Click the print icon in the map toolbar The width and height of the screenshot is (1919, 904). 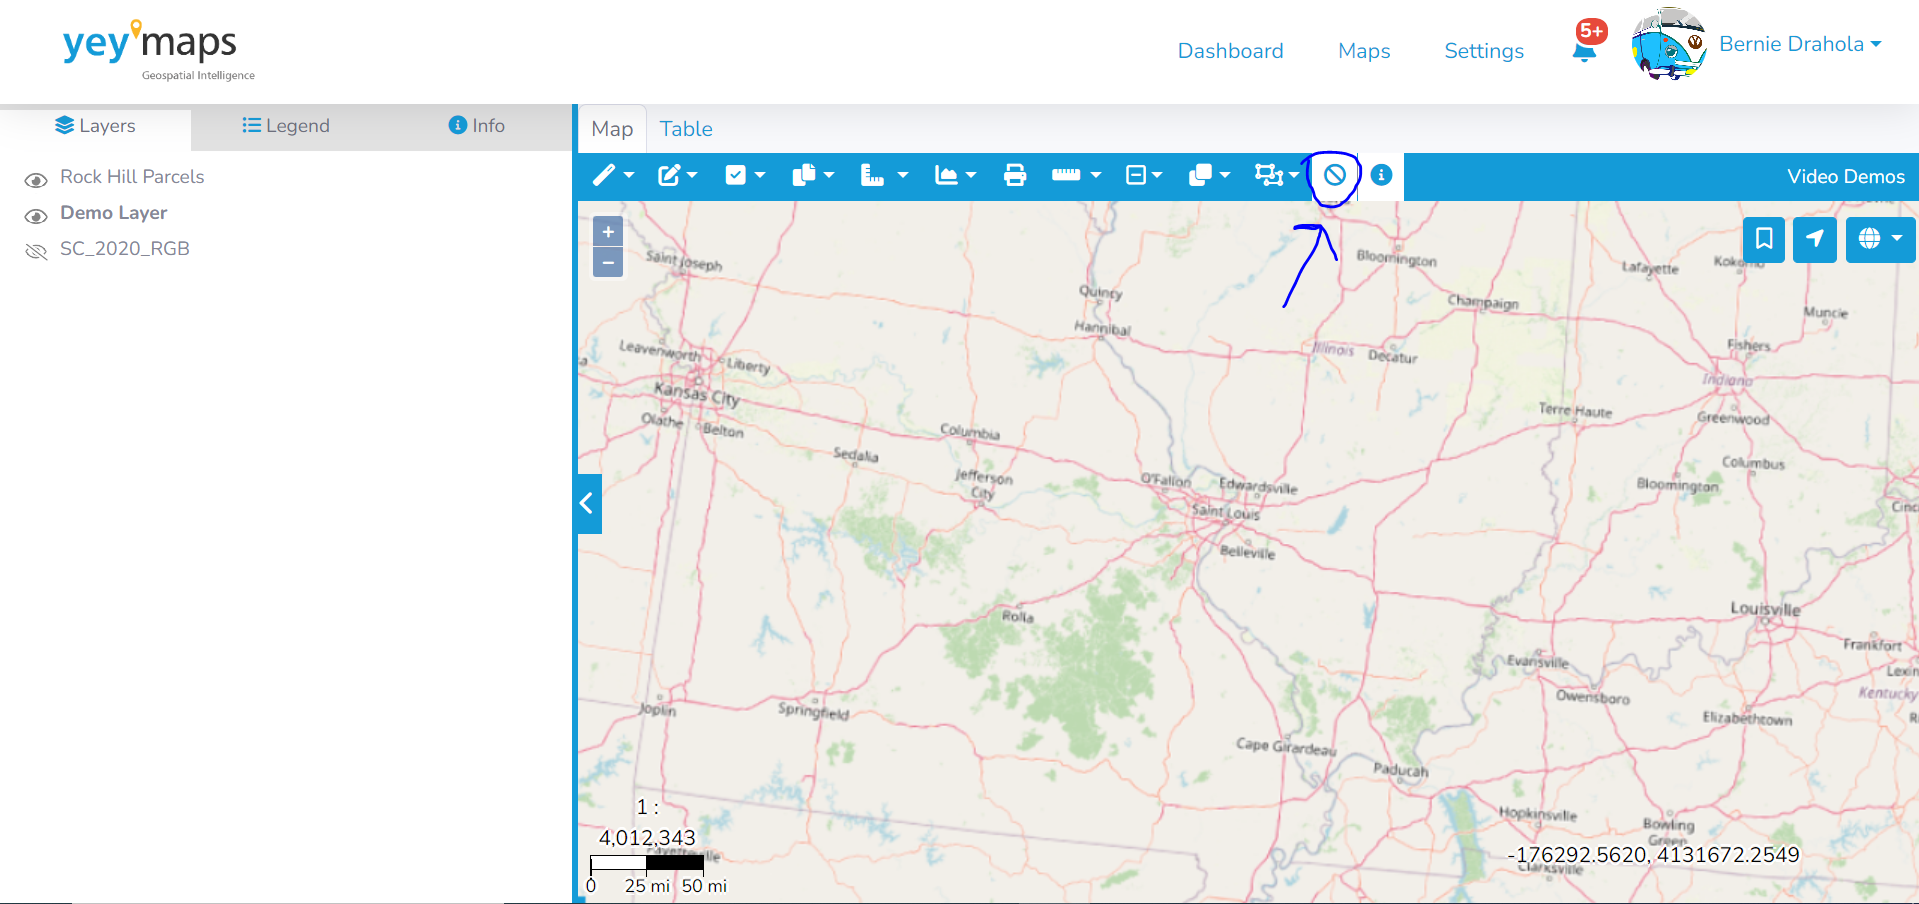click(x=1014, y=175)
